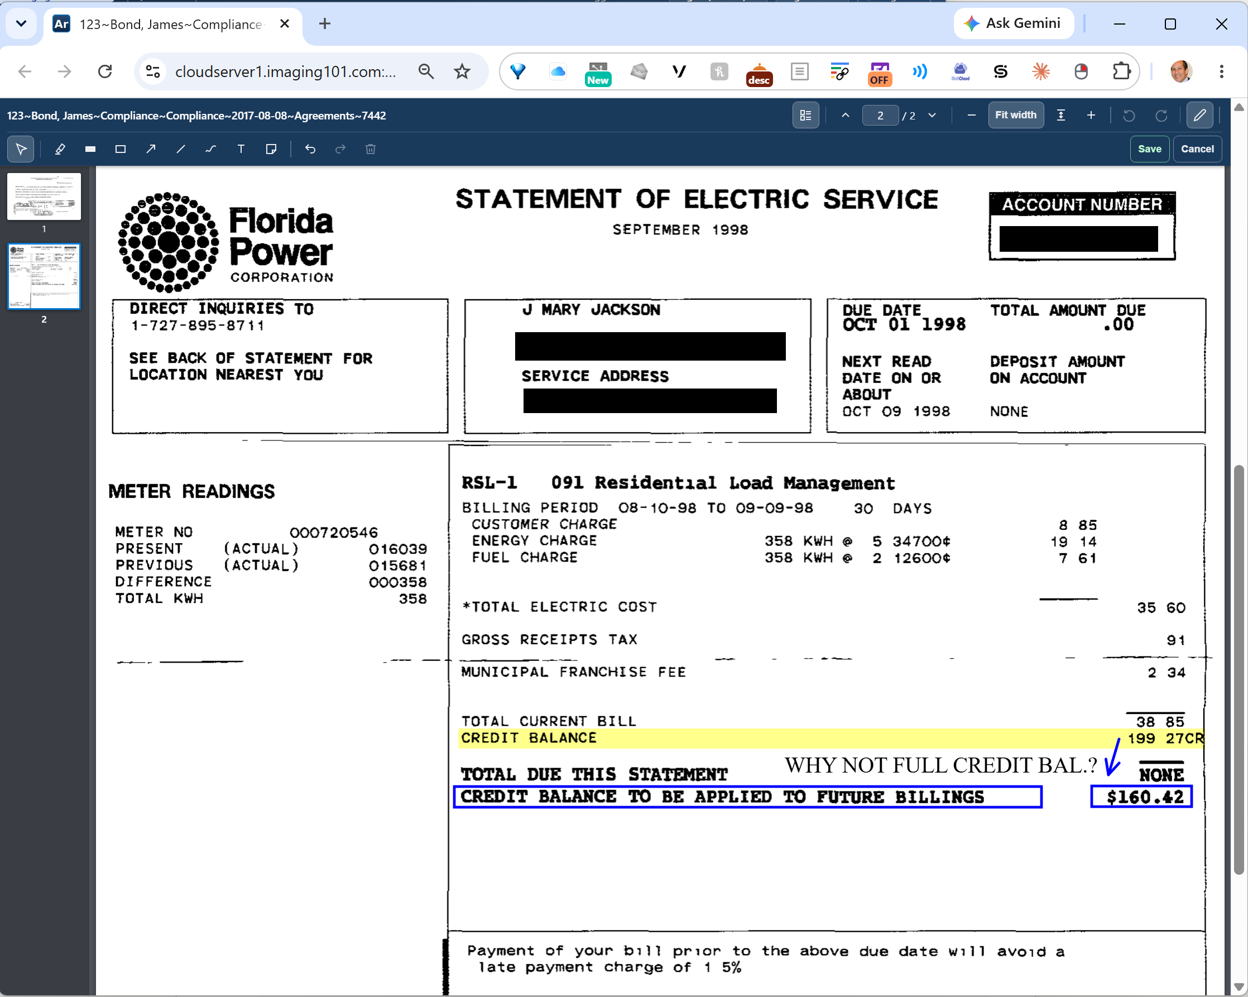Cancel annotation editing
The height and width of the screenshot is (997, 1248).
[x=1197, y=149]
